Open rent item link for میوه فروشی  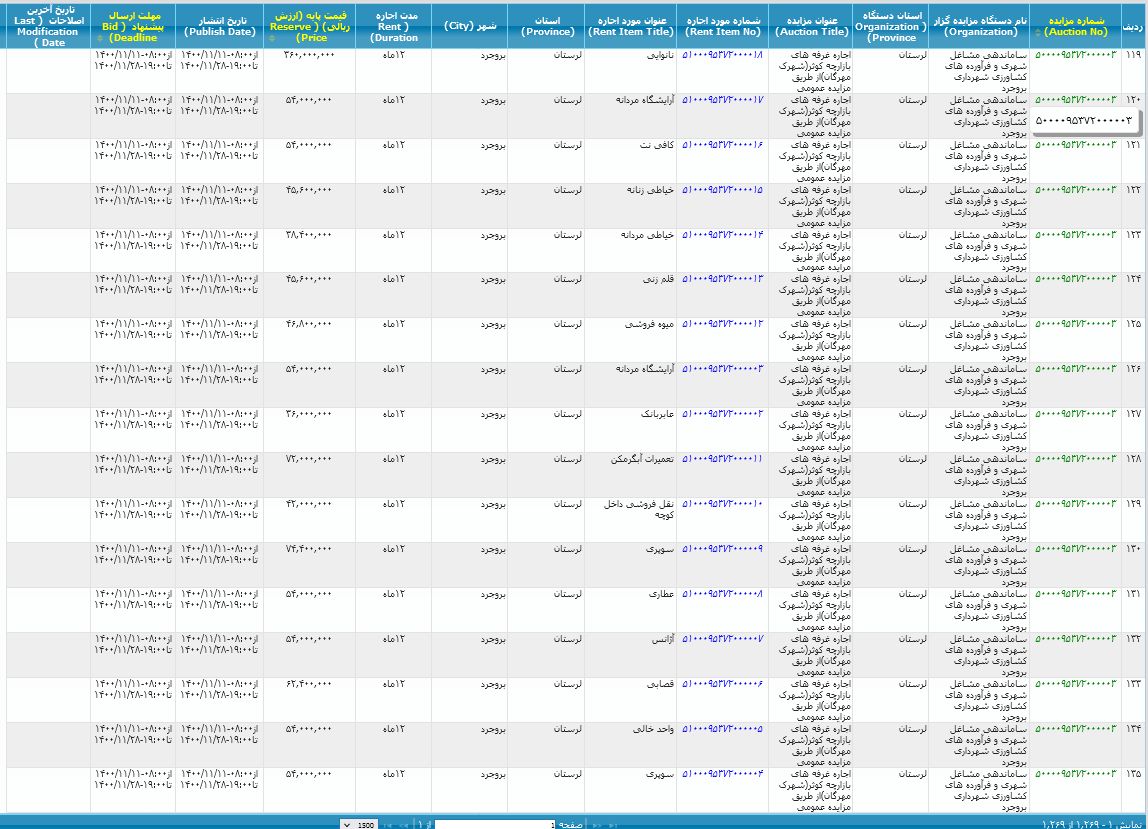click(722, 324)
